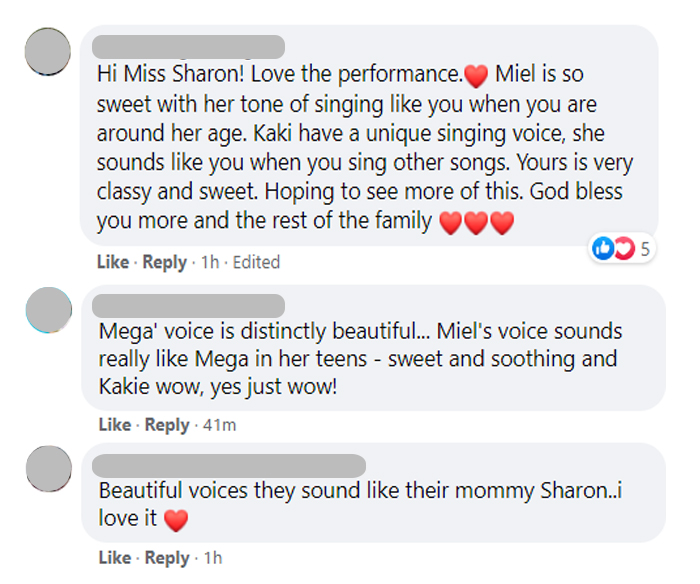Click the 'Kakie wow, yes just wow!' comment text

(217, 387)
